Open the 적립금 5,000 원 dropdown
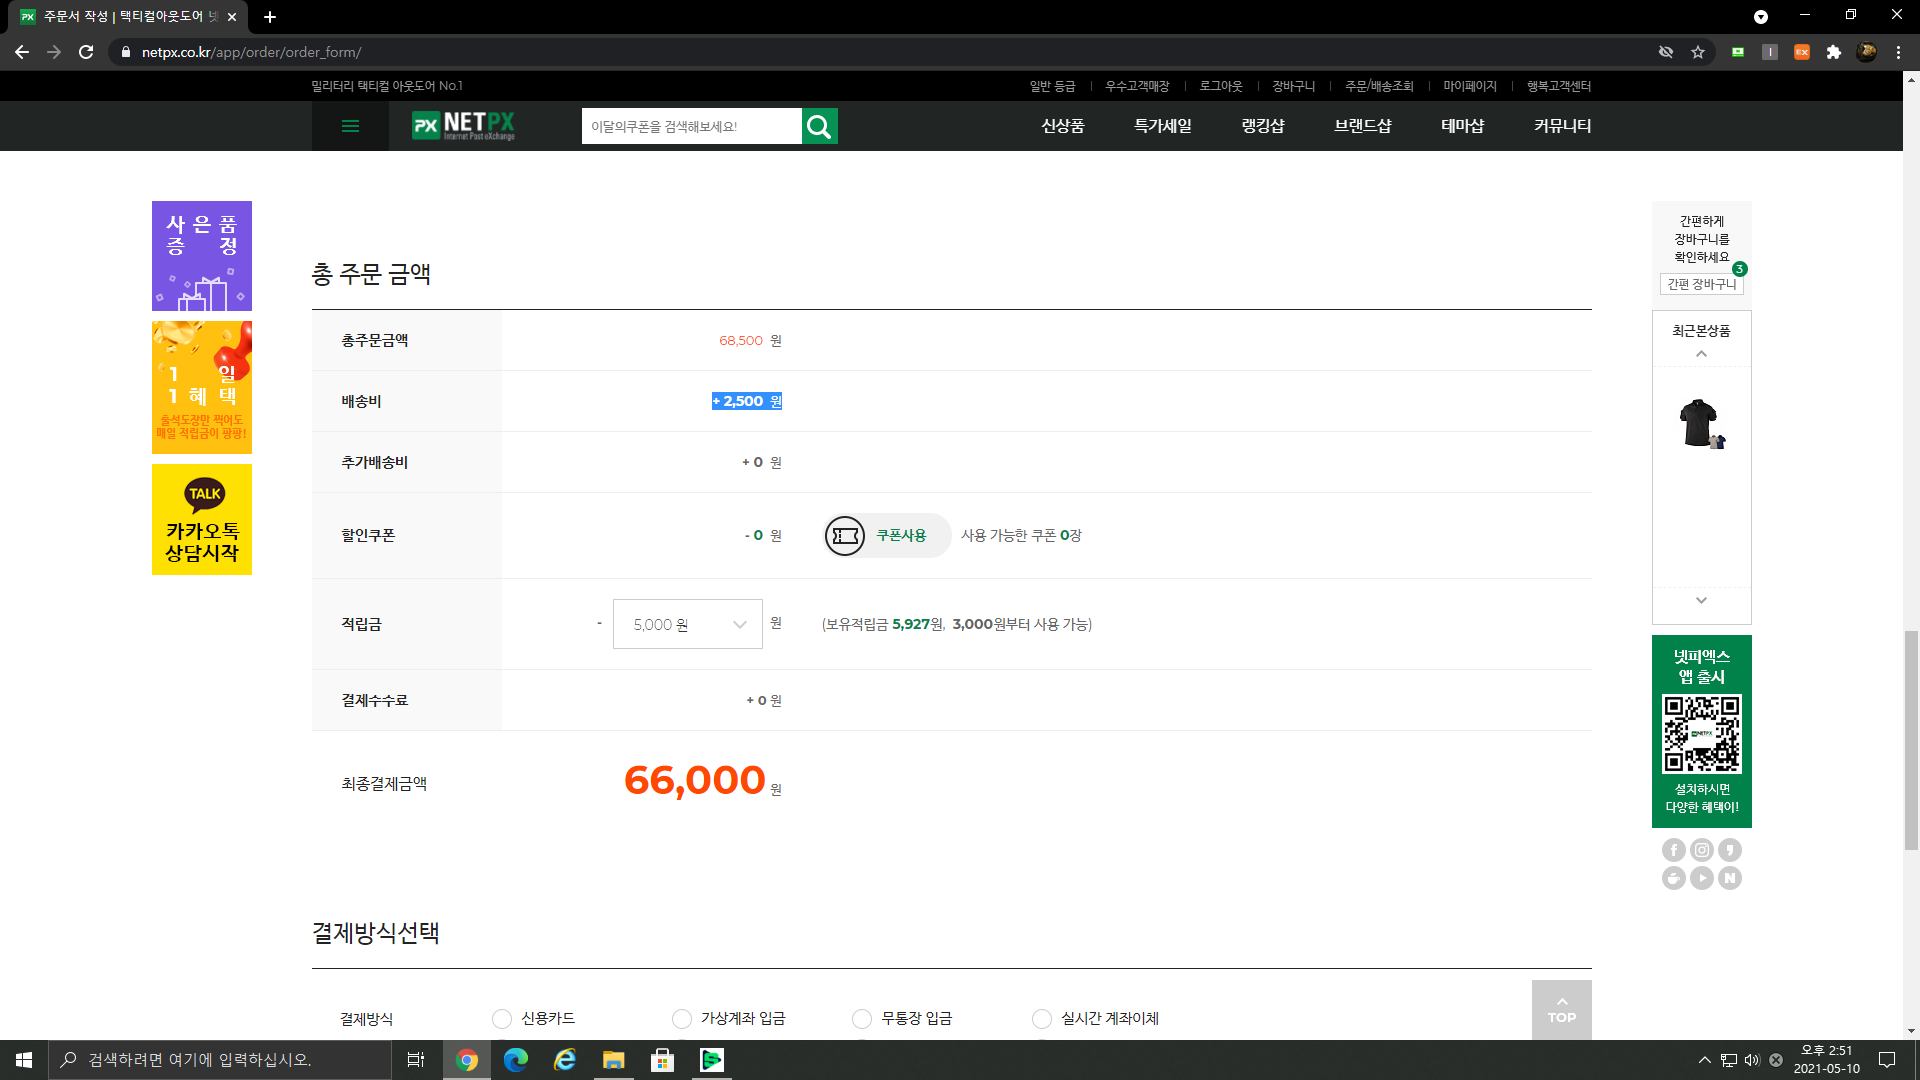Image resolution: width=1920 pixels, height=1080 pixels. click(688, 624)
